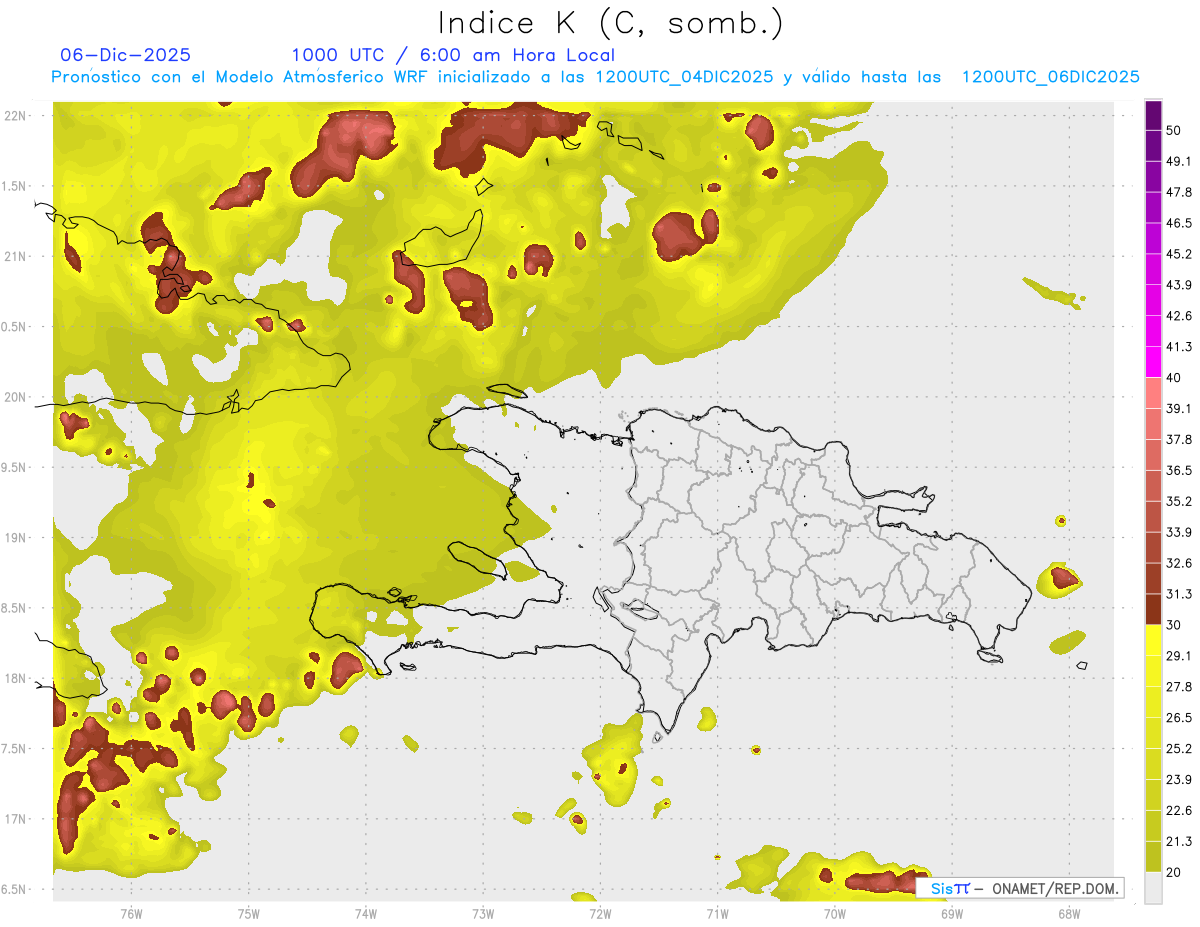Click the dark brown 31.3 color bar segment

1153,609
